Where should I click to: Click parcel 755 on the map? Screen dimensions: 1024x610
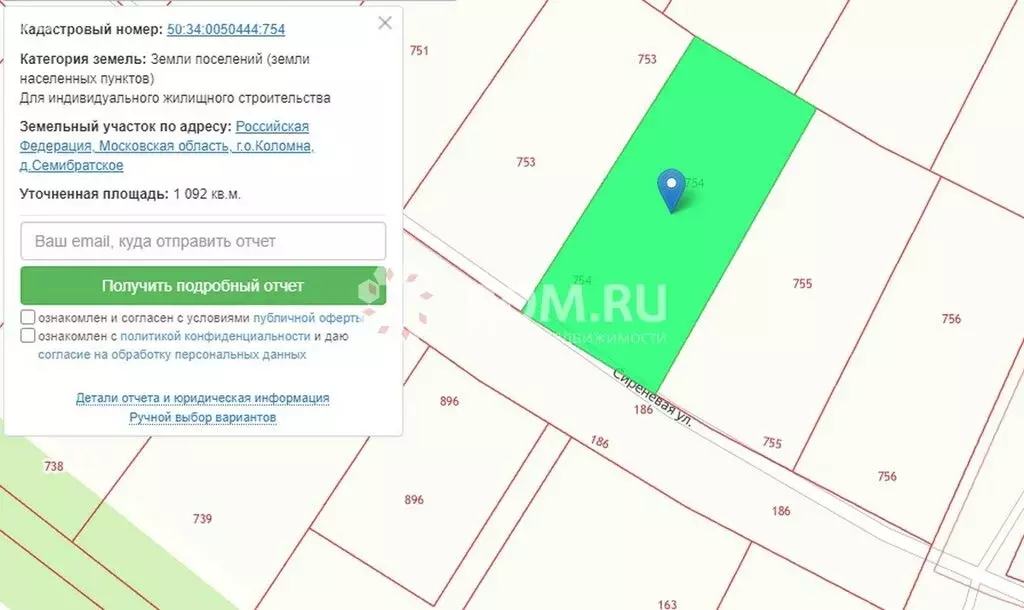800,283
